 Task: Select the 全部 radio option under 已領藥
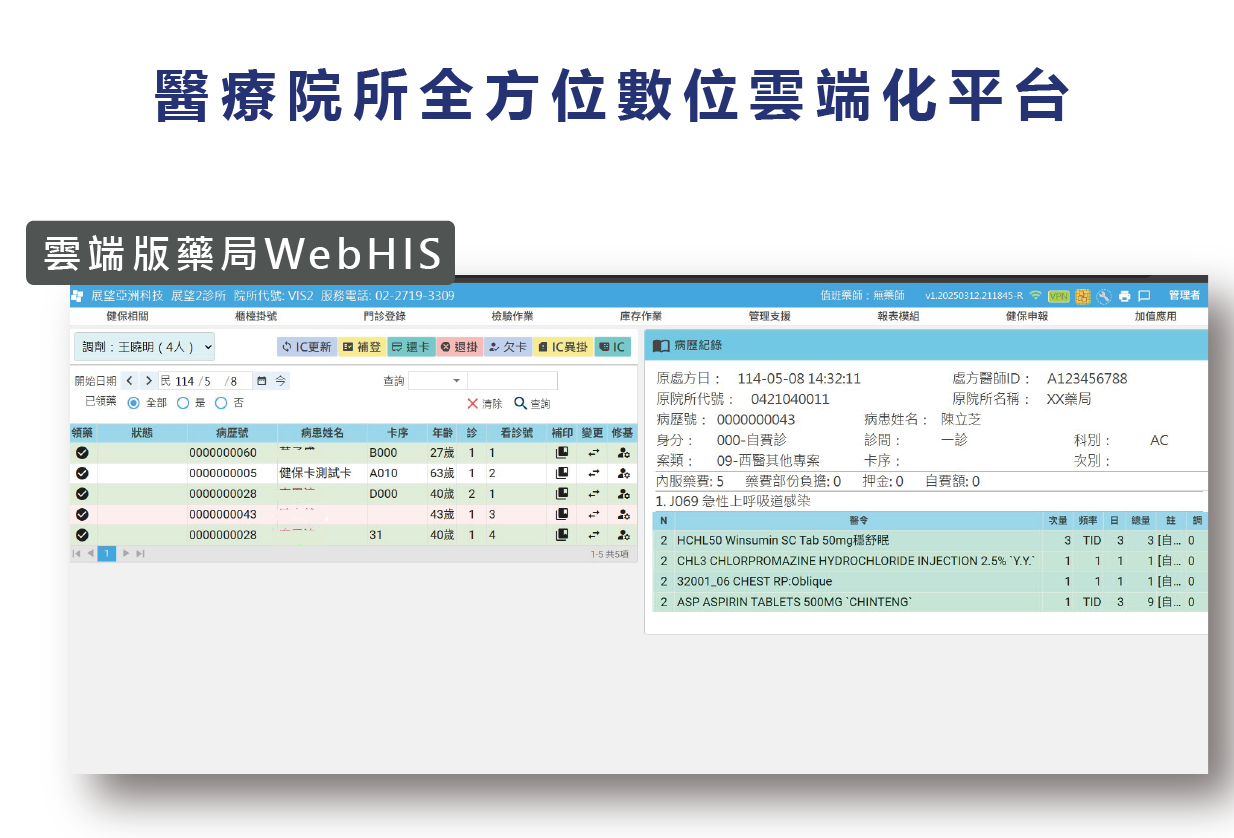click(x=133, y=403)
